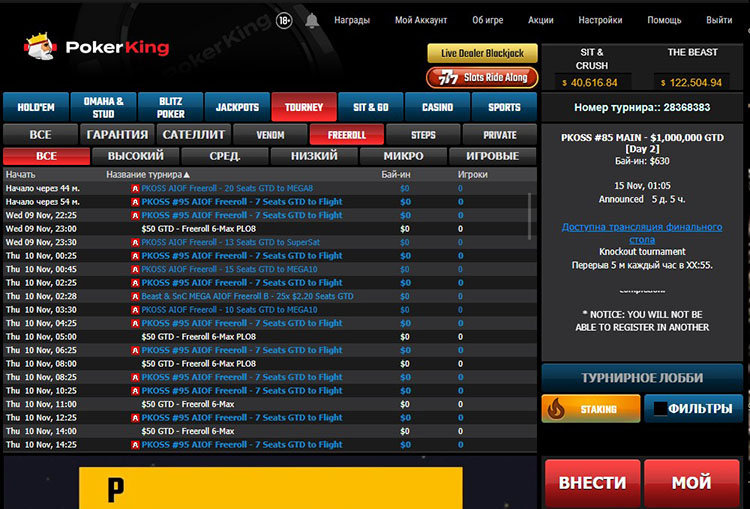The height and width of the screenshot is (509, 750).
Task: Click the 18+ age restriction icon
Action: 284,21
